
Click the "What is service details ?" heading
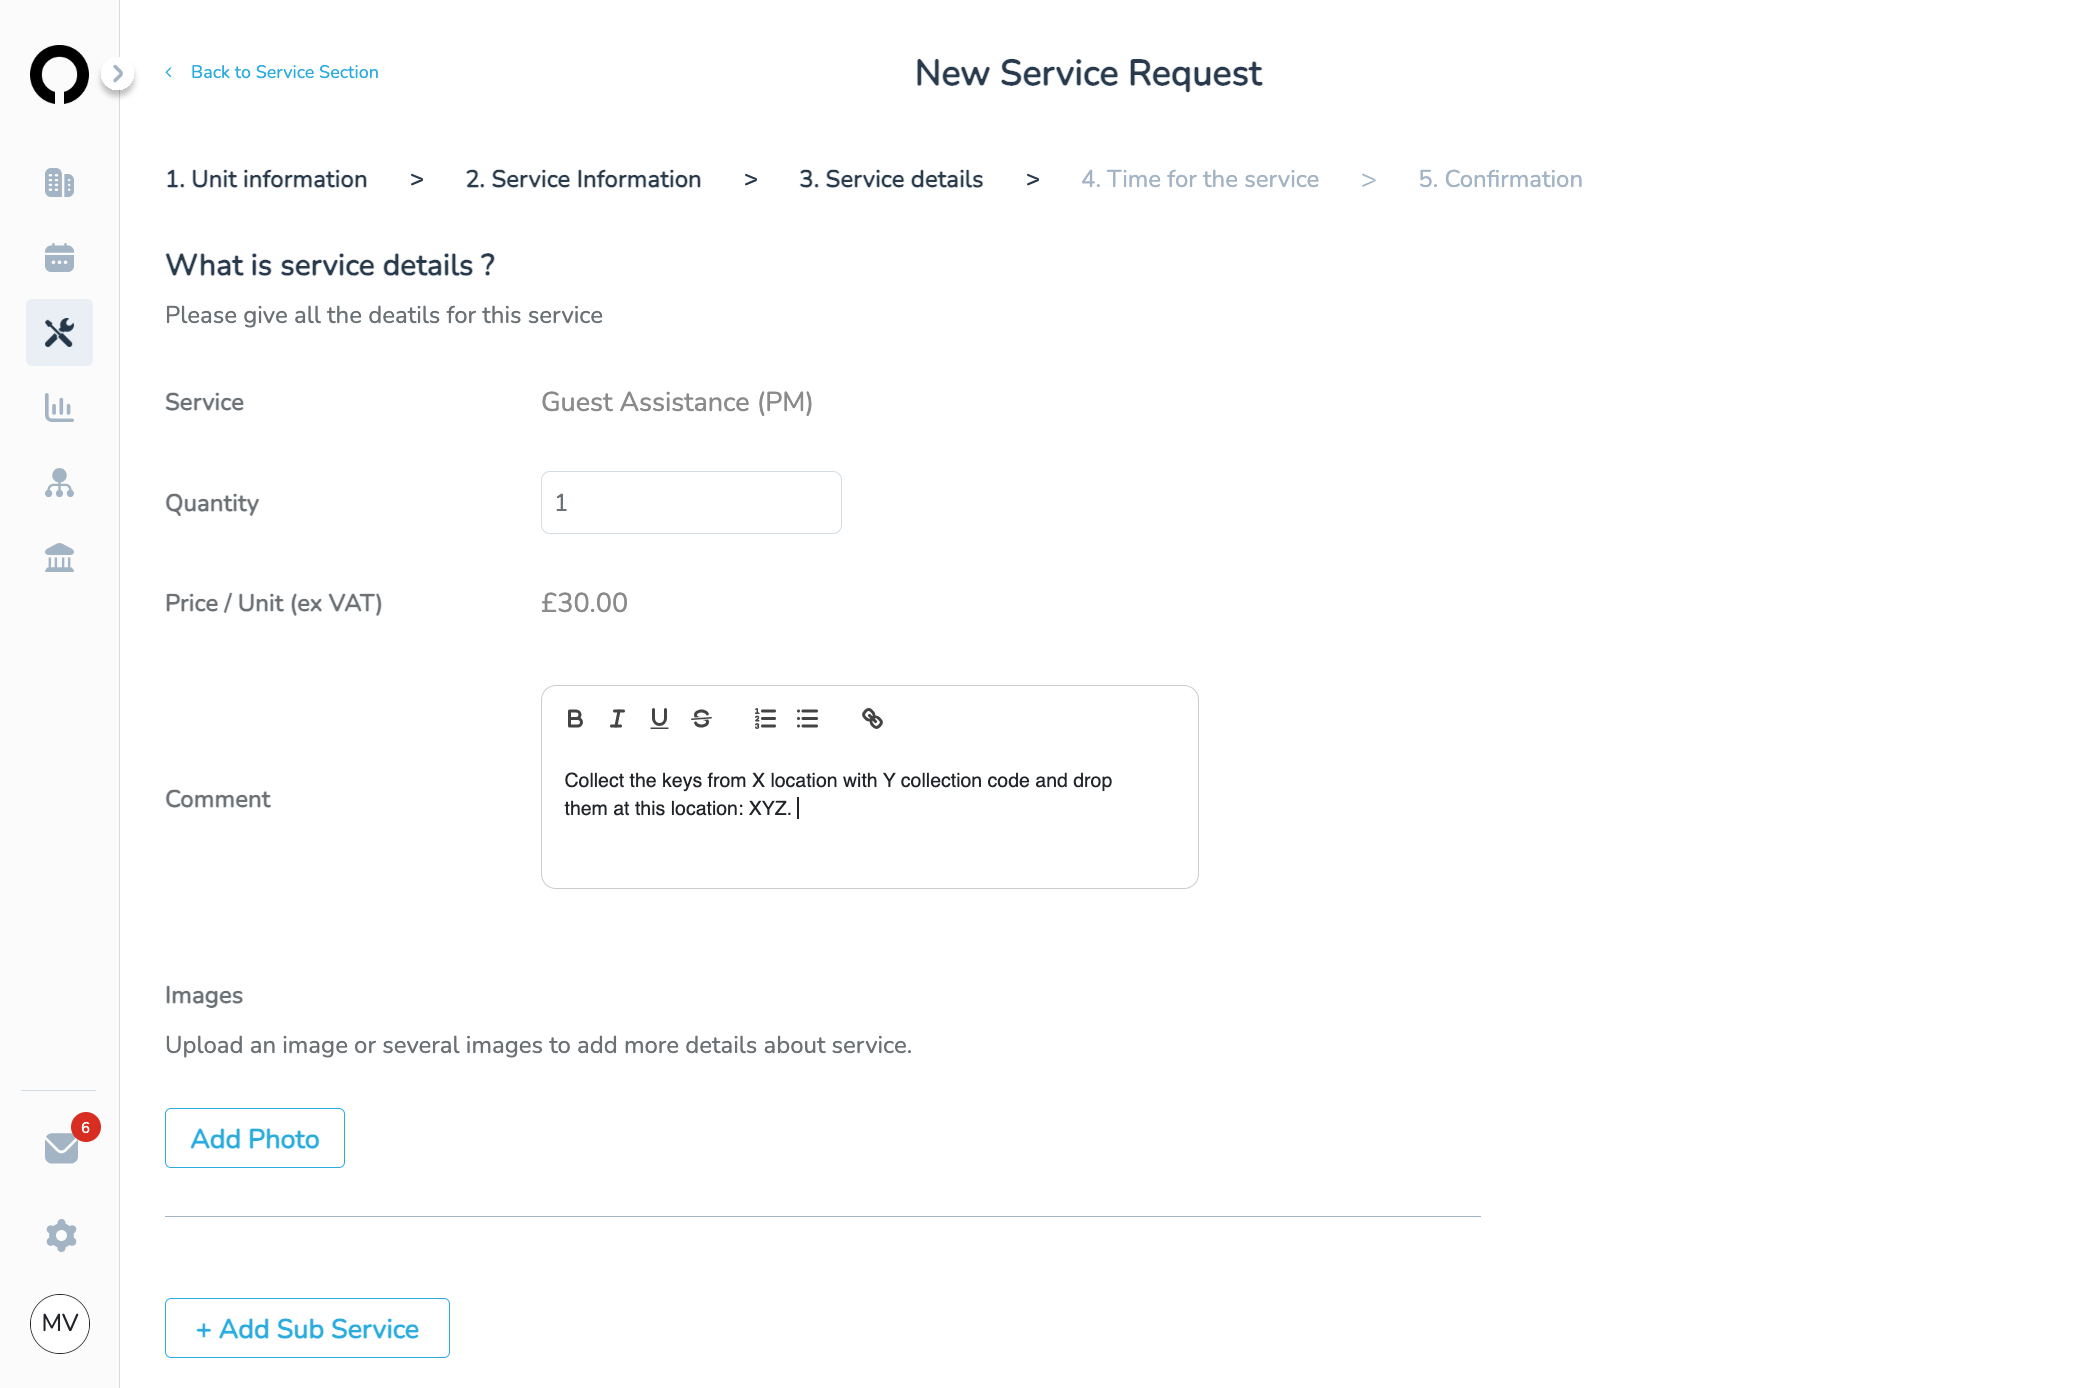click(330, 265)
